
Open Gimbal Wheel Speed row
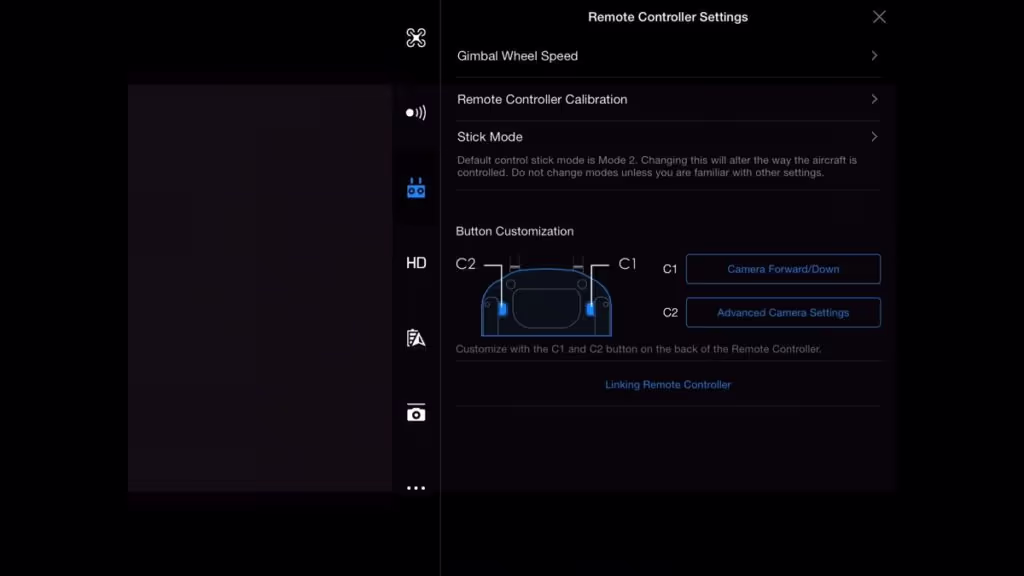[668, 56]
